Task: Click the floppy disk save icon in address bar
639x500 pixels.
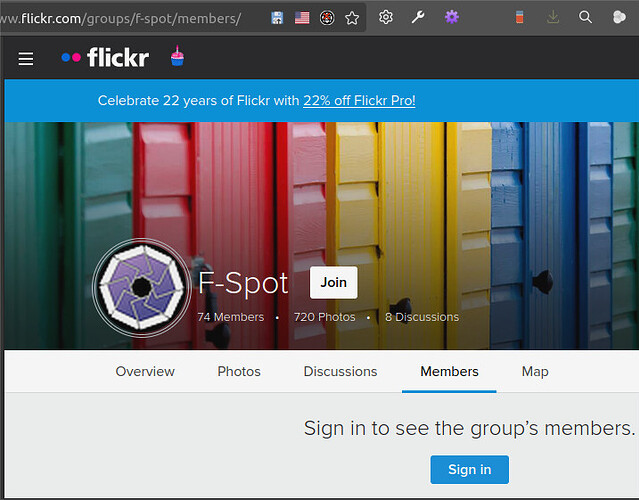Action: click(277, 18)
